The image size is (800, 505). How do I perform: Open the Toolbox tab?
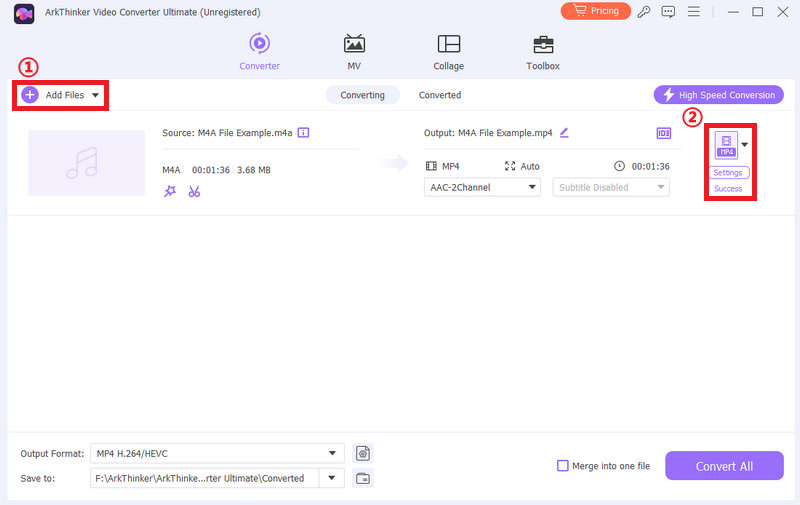[x=543, y=52]
